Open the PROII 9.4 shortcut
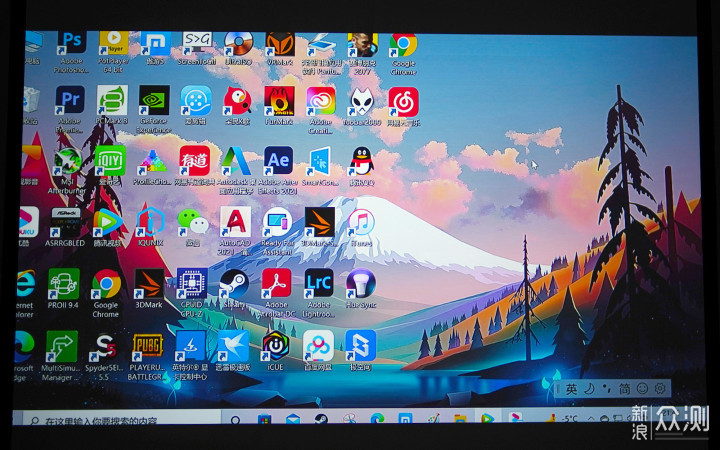This screenshot has width=720, height=450. (64, 284)
